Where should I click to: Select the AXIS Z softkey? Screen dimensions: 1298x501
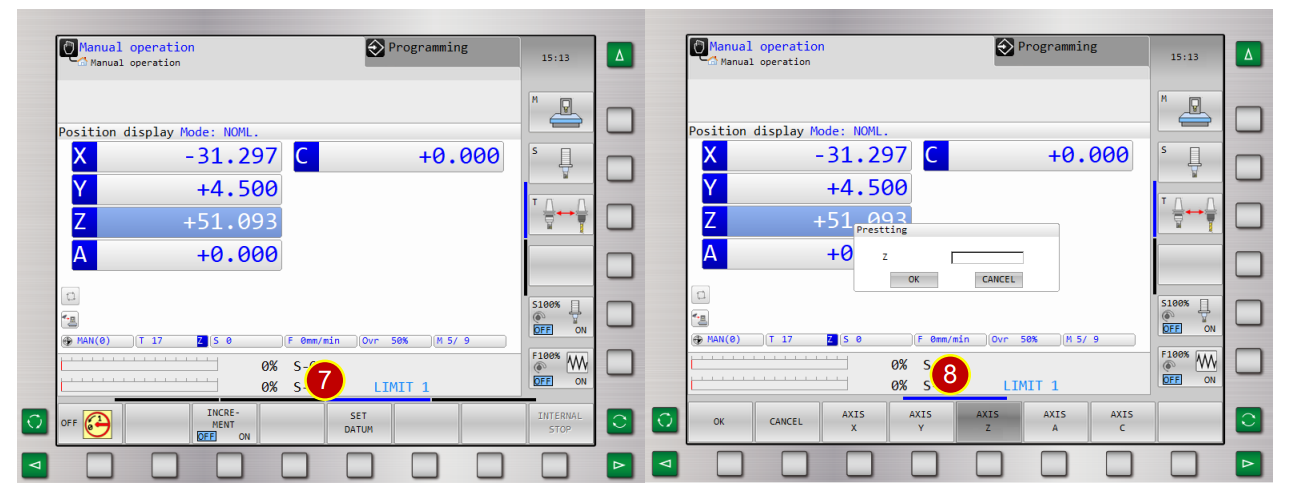point(987,422)
